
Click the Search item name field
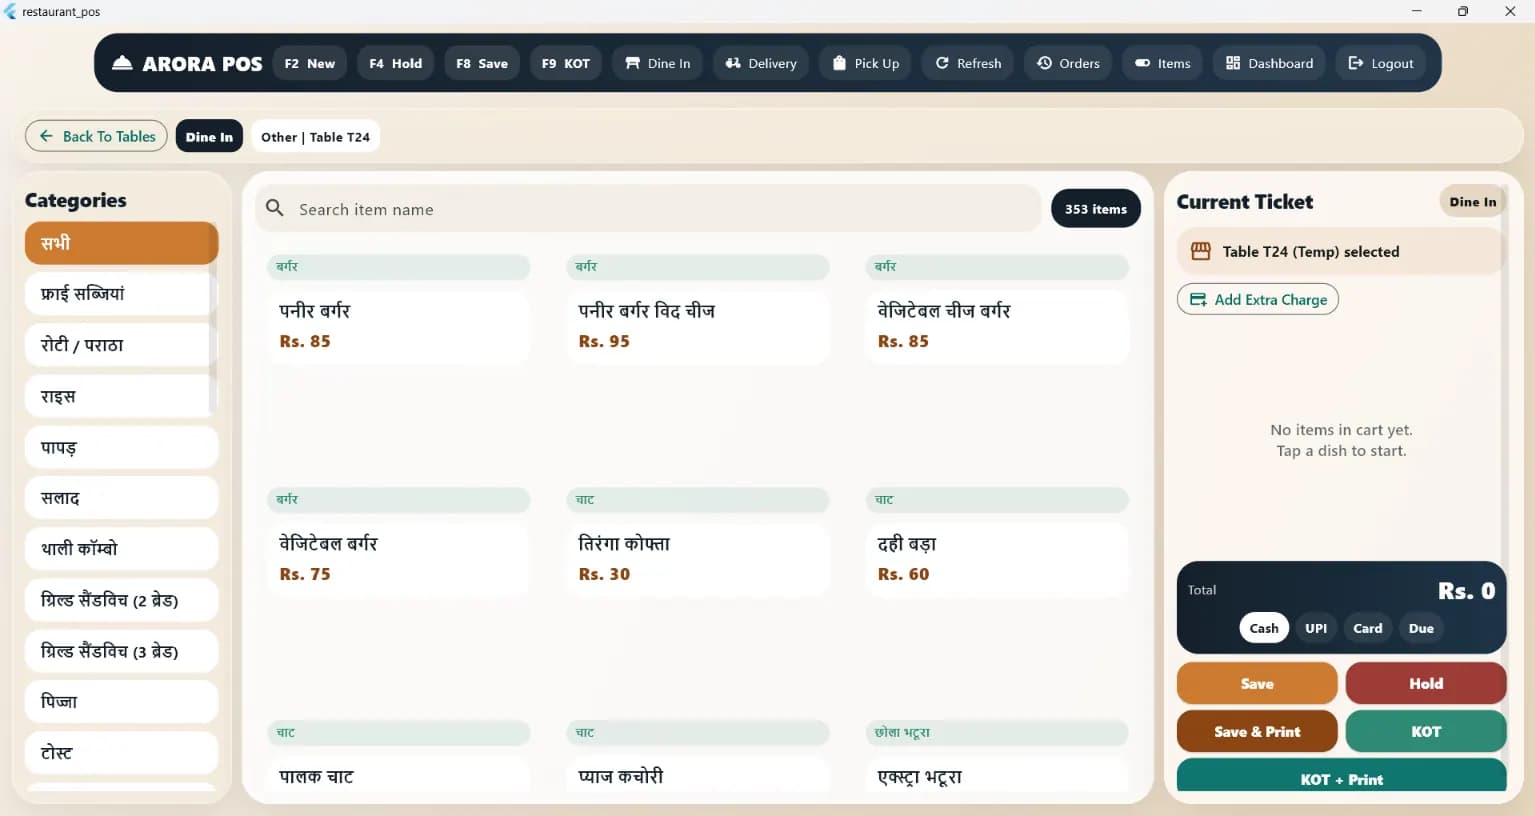click(x=649, y=209)
